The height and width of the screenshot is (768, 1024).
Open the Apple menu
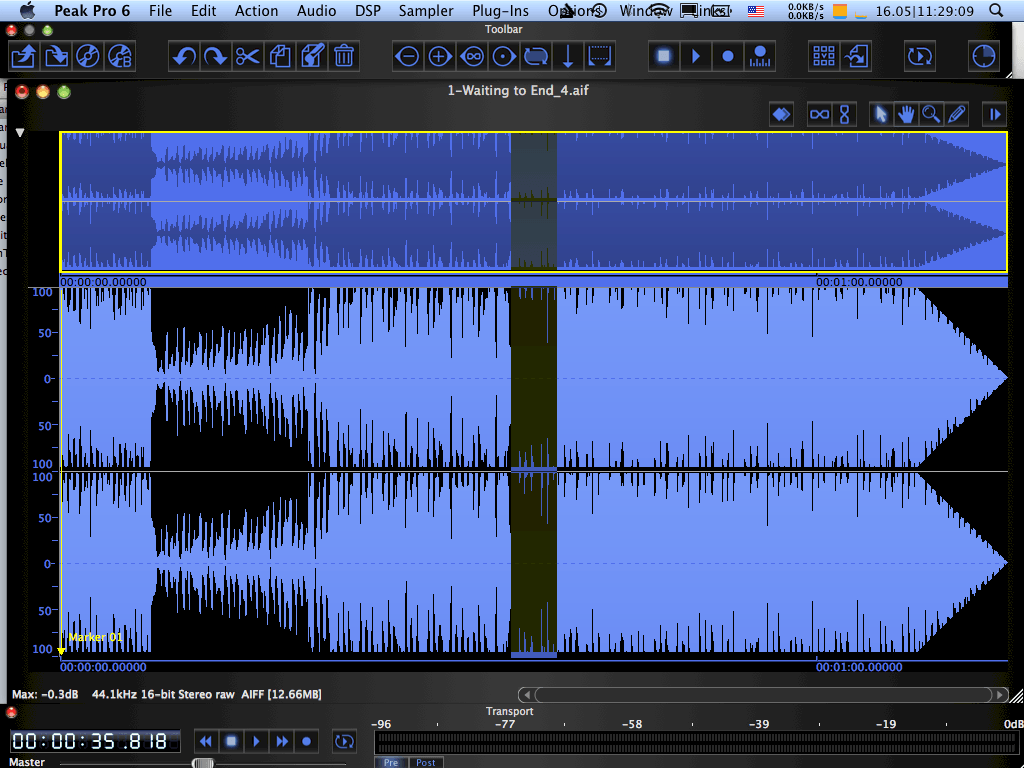[27, 10]
